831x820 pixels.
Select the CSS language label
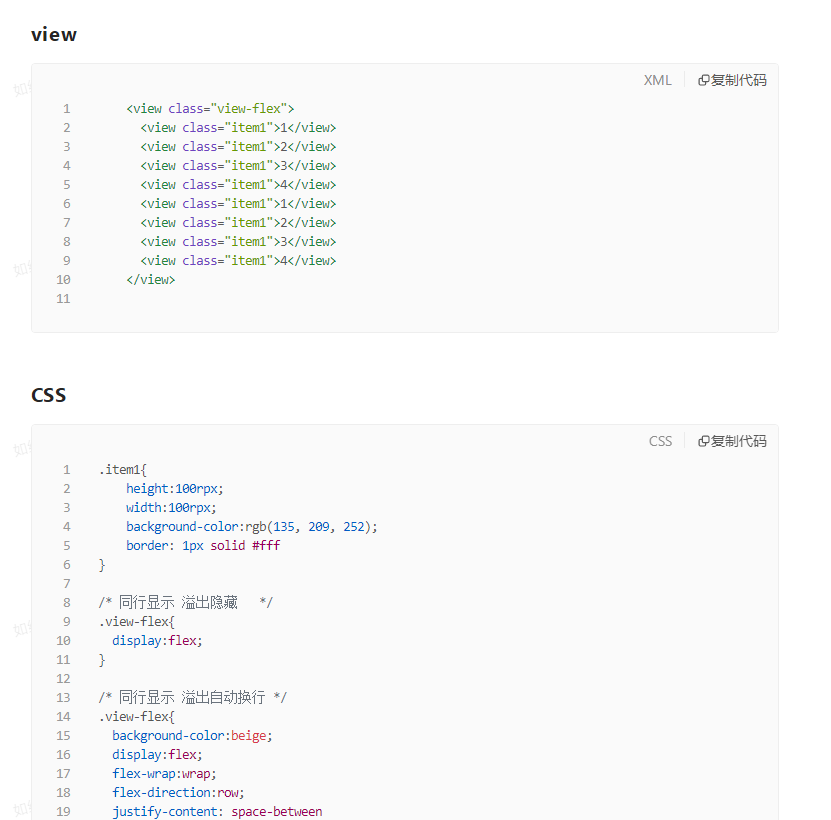660,441
